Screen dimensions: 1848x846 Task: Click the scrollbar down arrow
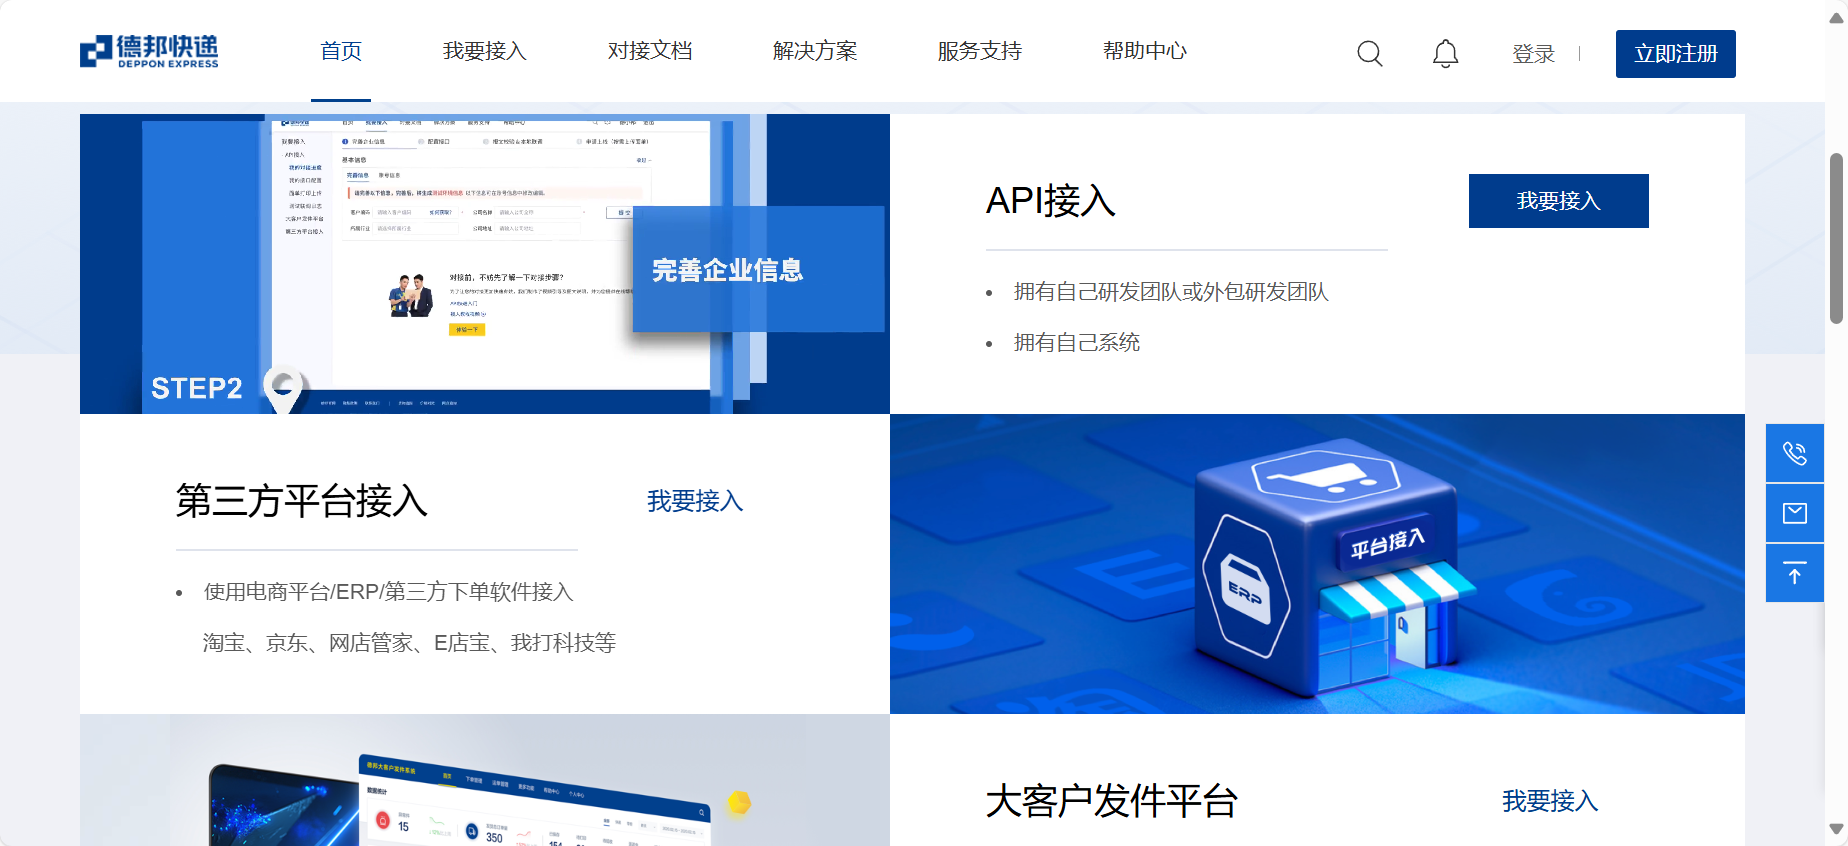coord(1836,829)
